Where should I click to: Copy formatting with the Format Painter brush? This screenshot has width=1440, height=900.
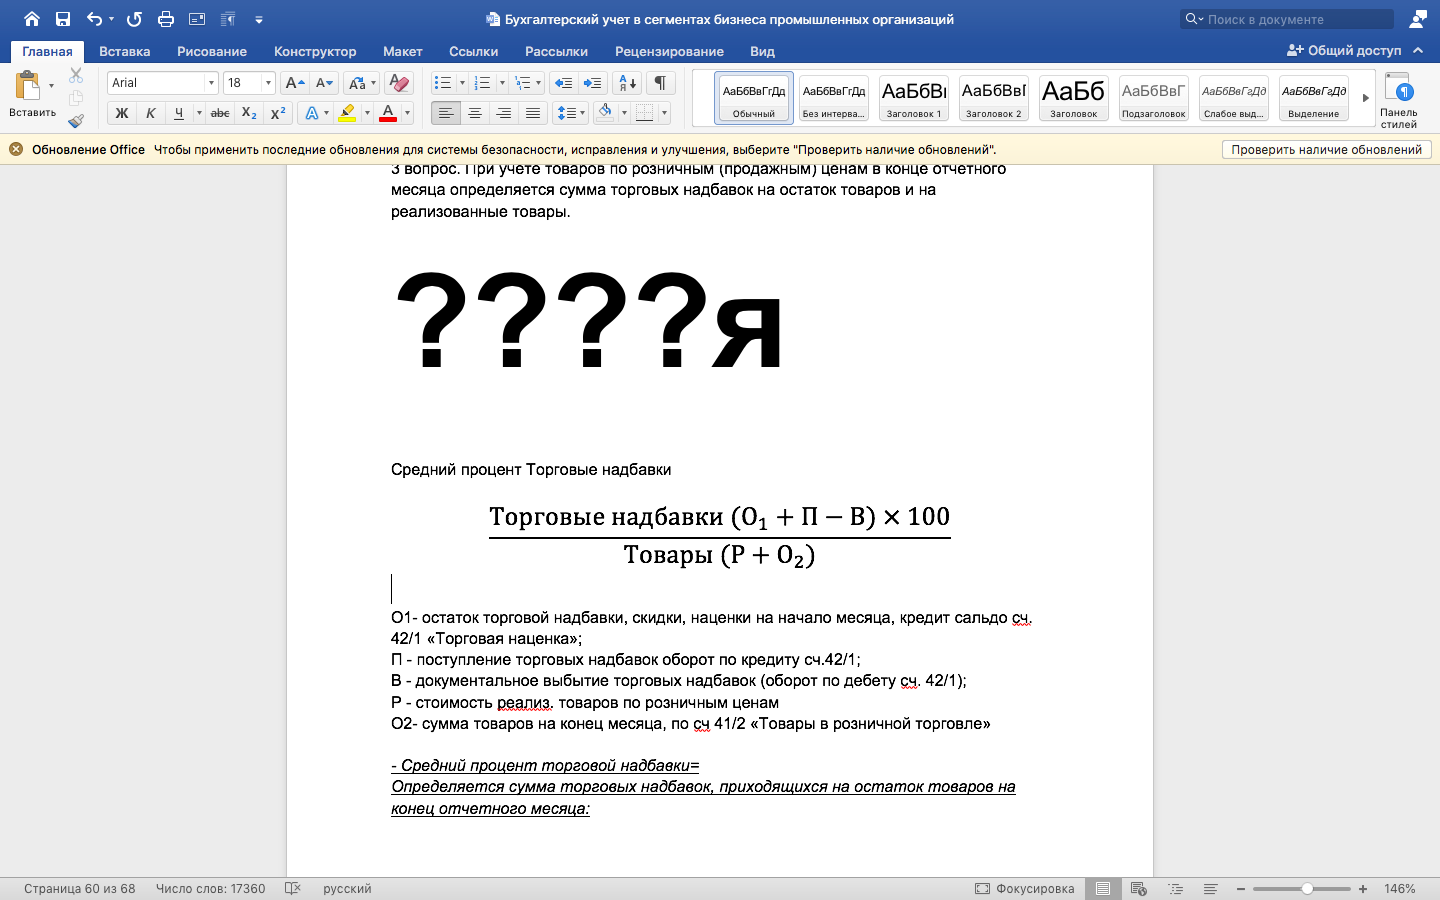tap(76, 121)
